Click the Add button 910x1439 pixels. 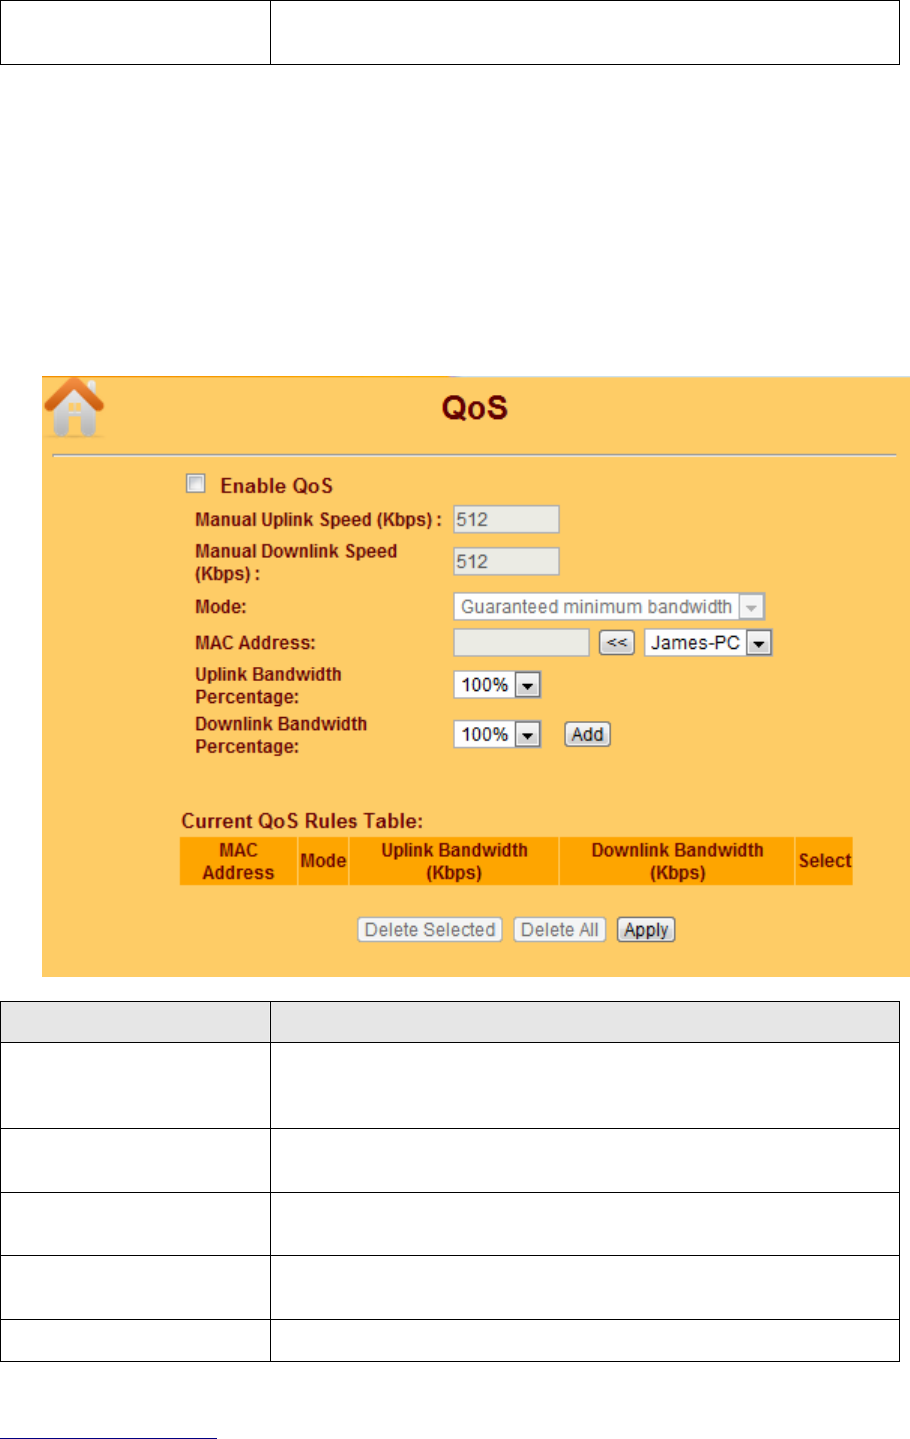(x=587, y=734)
